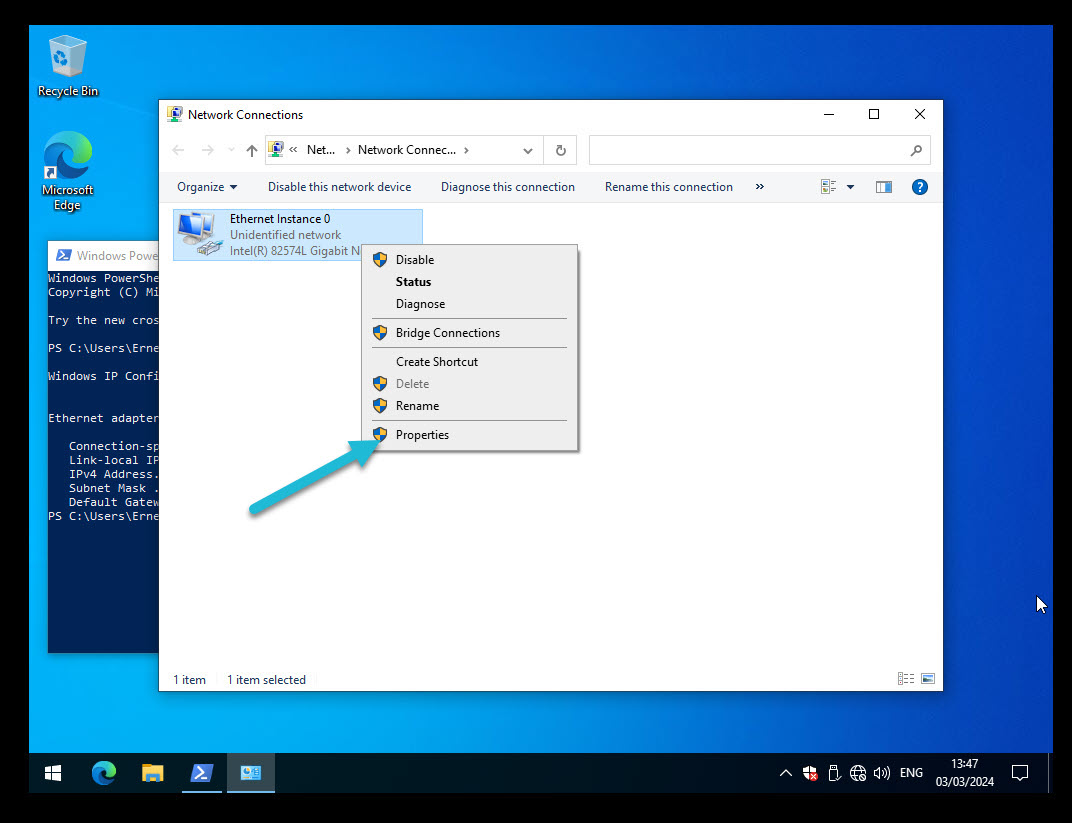Screen dimensions: 1072x823
Task: Click the Help question mark icon
Action: point(920,187)
